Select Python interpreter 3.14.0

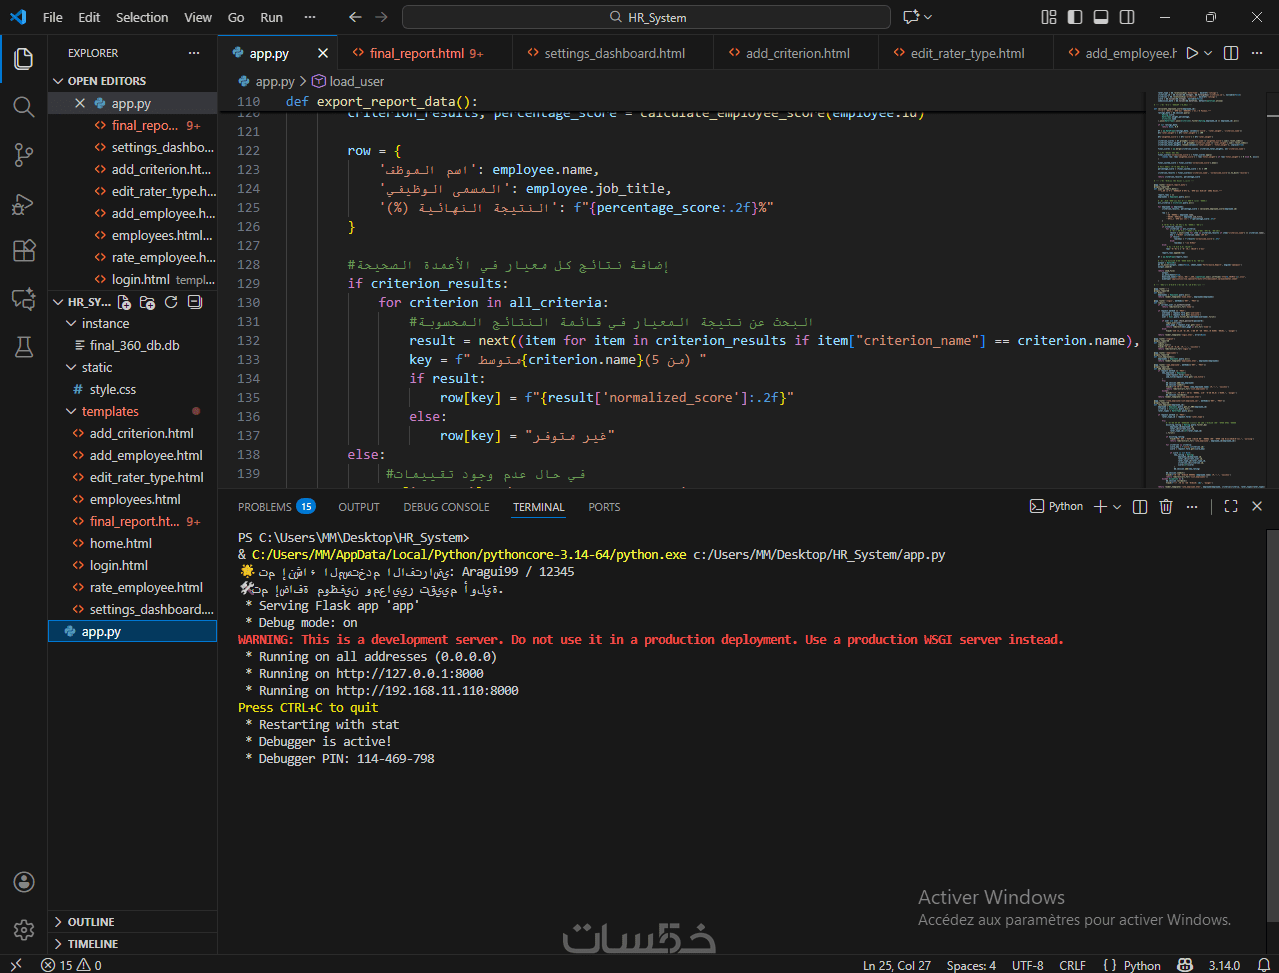point(1224,965)
